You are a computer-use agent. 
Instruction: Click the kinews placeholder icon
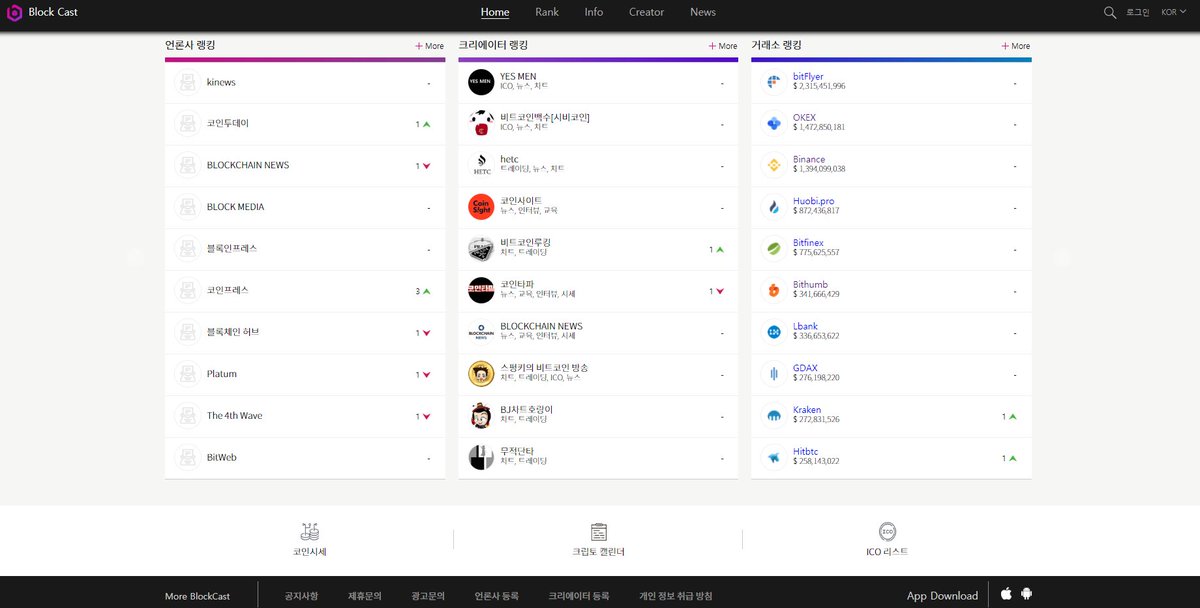[x=187, y=82]
